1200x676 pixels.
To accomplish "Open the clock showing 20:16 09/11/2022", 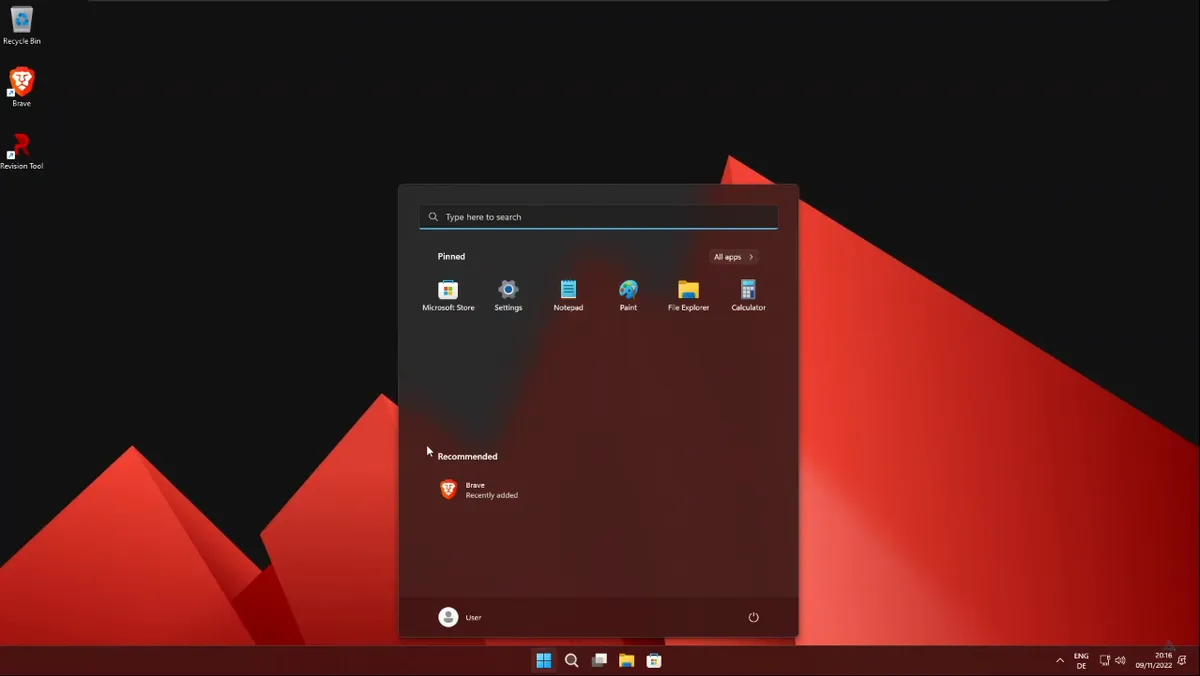I will [x=1153, y=661].
